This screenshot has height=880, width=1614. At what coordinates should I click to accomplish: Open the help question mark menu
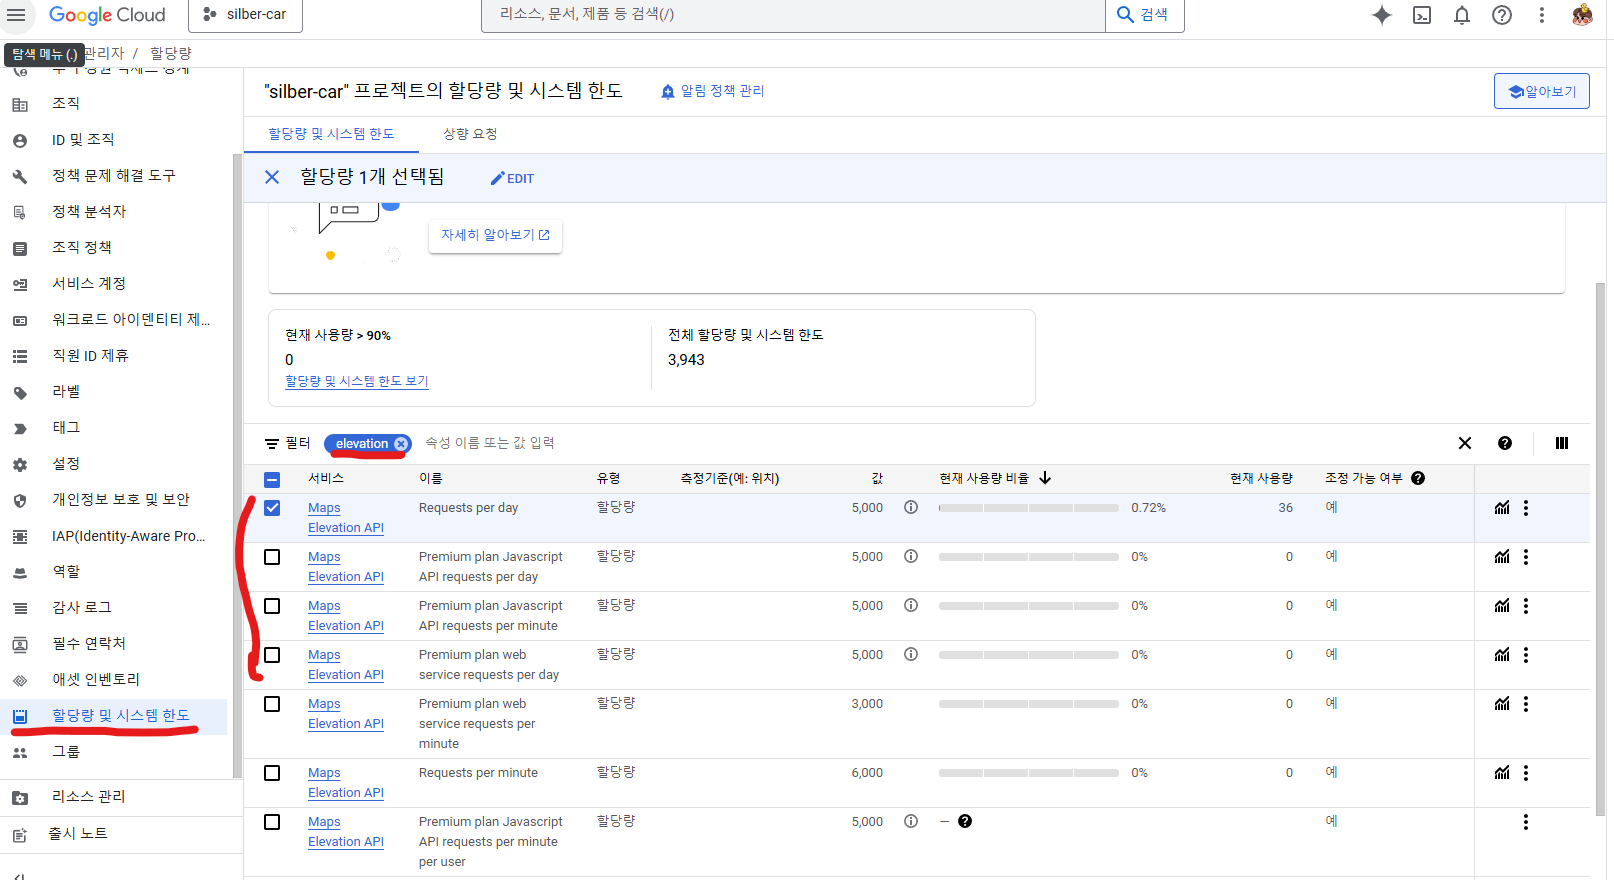point(1502,15)
